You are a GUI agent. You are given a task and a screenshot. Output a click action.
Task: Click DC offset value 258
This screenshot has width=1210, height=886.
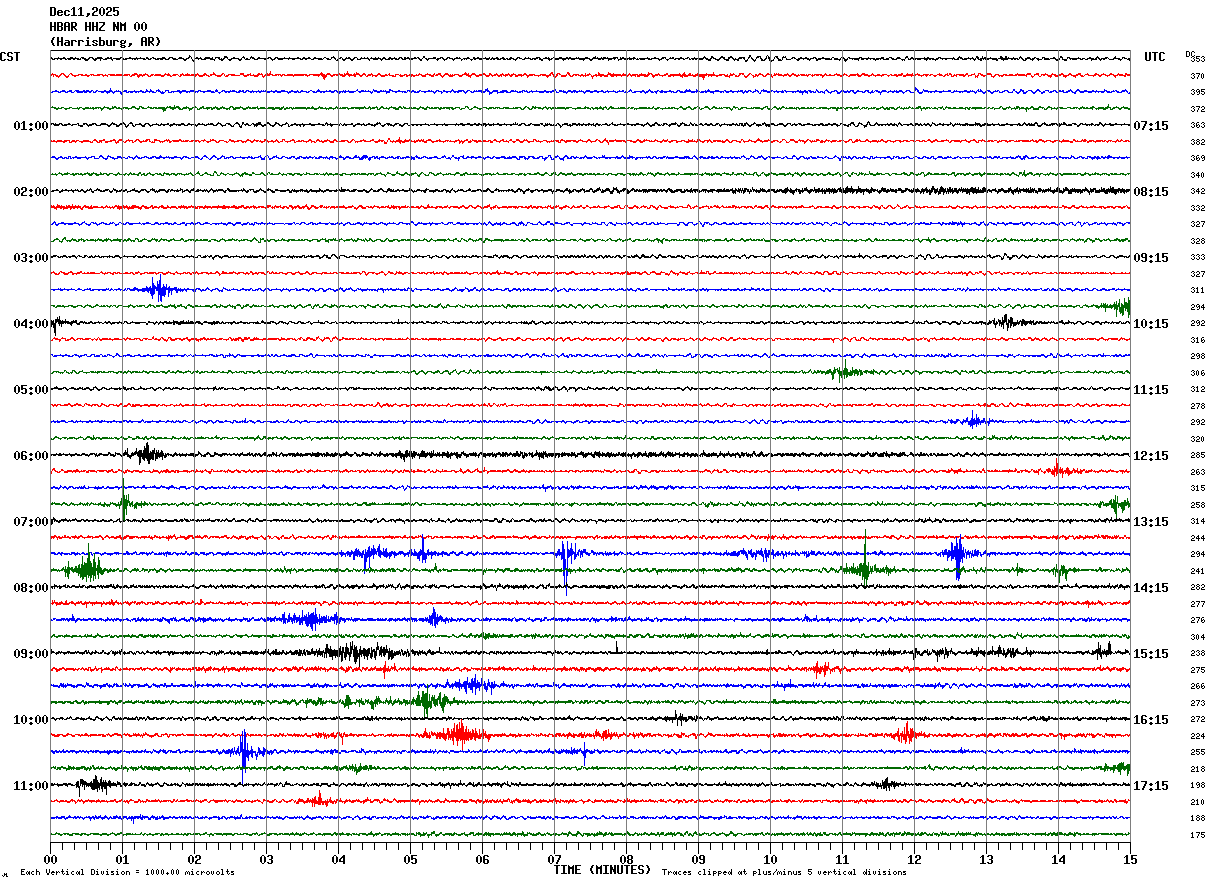tap(1197, 505)
